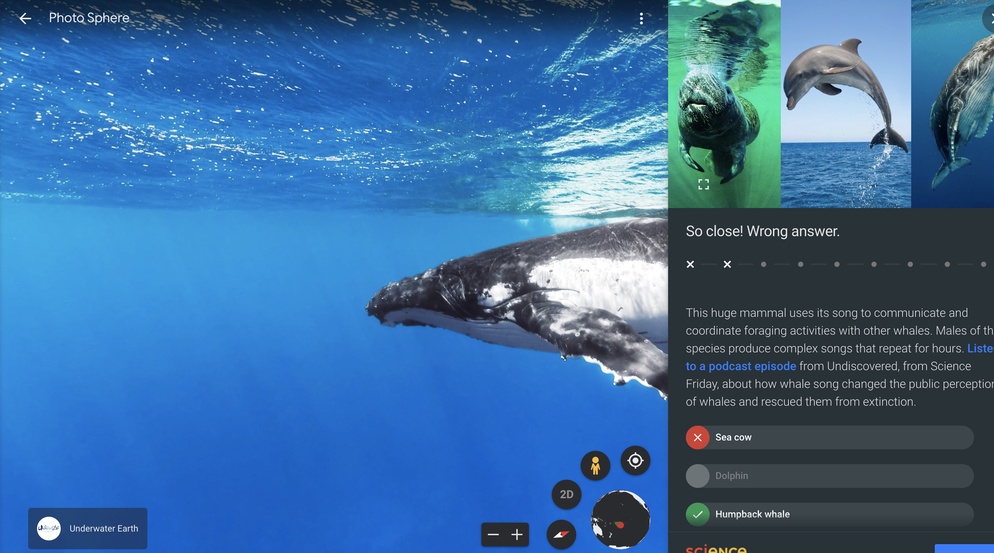This screenshot has height=553, width=994.
Task: Click the grey circle beside Dolphin
Action: pyautogui.click(x=697, y=476)
